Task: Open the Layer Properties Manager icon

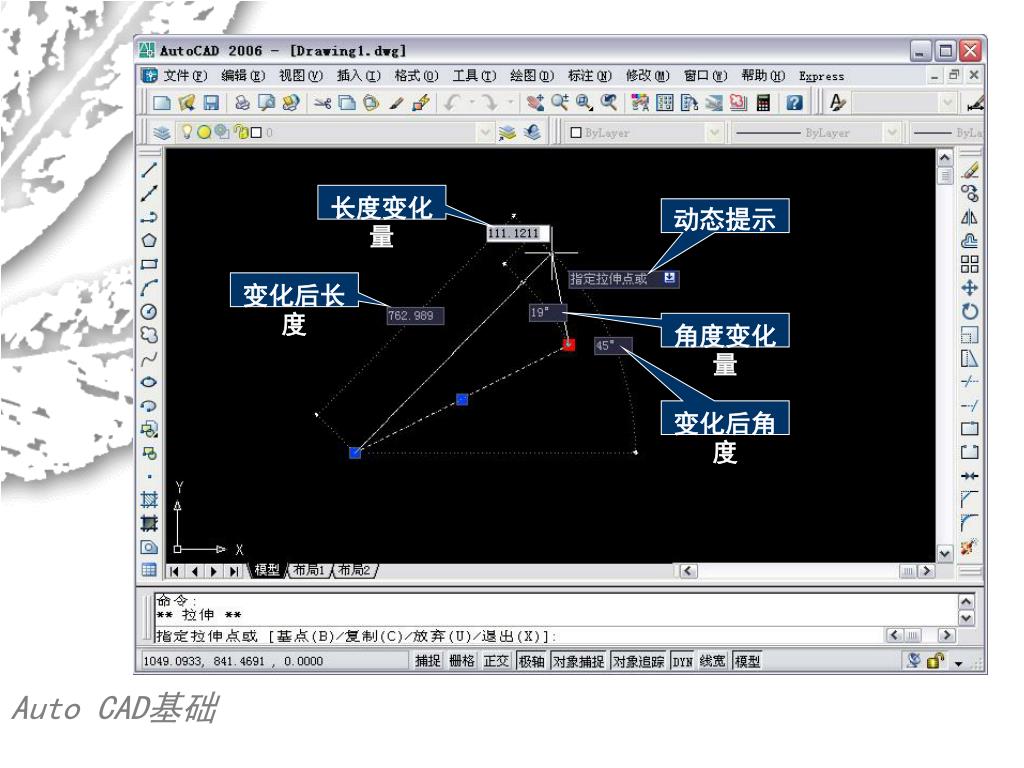Action: (x=161, y=133)
